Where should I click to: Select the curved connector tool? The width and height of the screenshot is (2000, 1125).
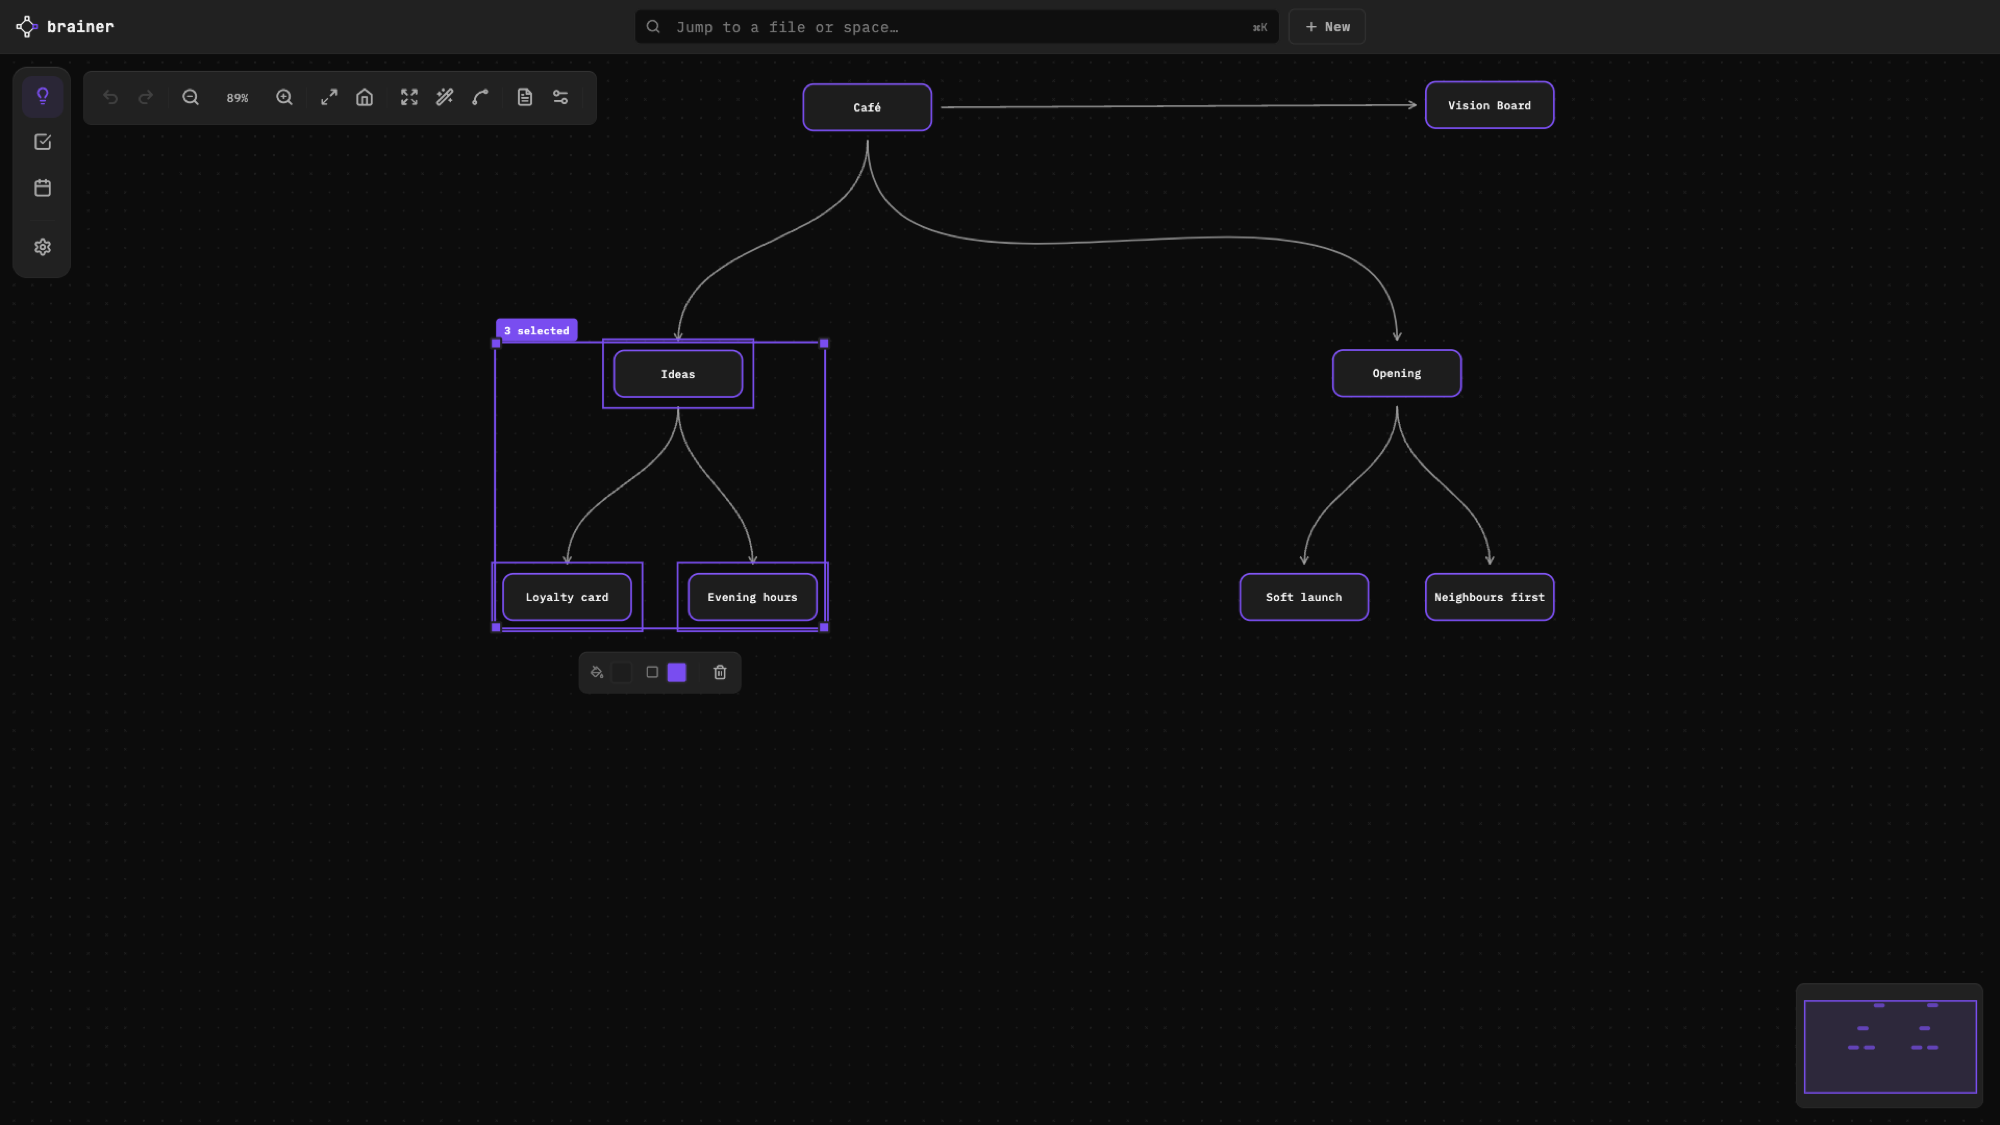click(481, 97)
